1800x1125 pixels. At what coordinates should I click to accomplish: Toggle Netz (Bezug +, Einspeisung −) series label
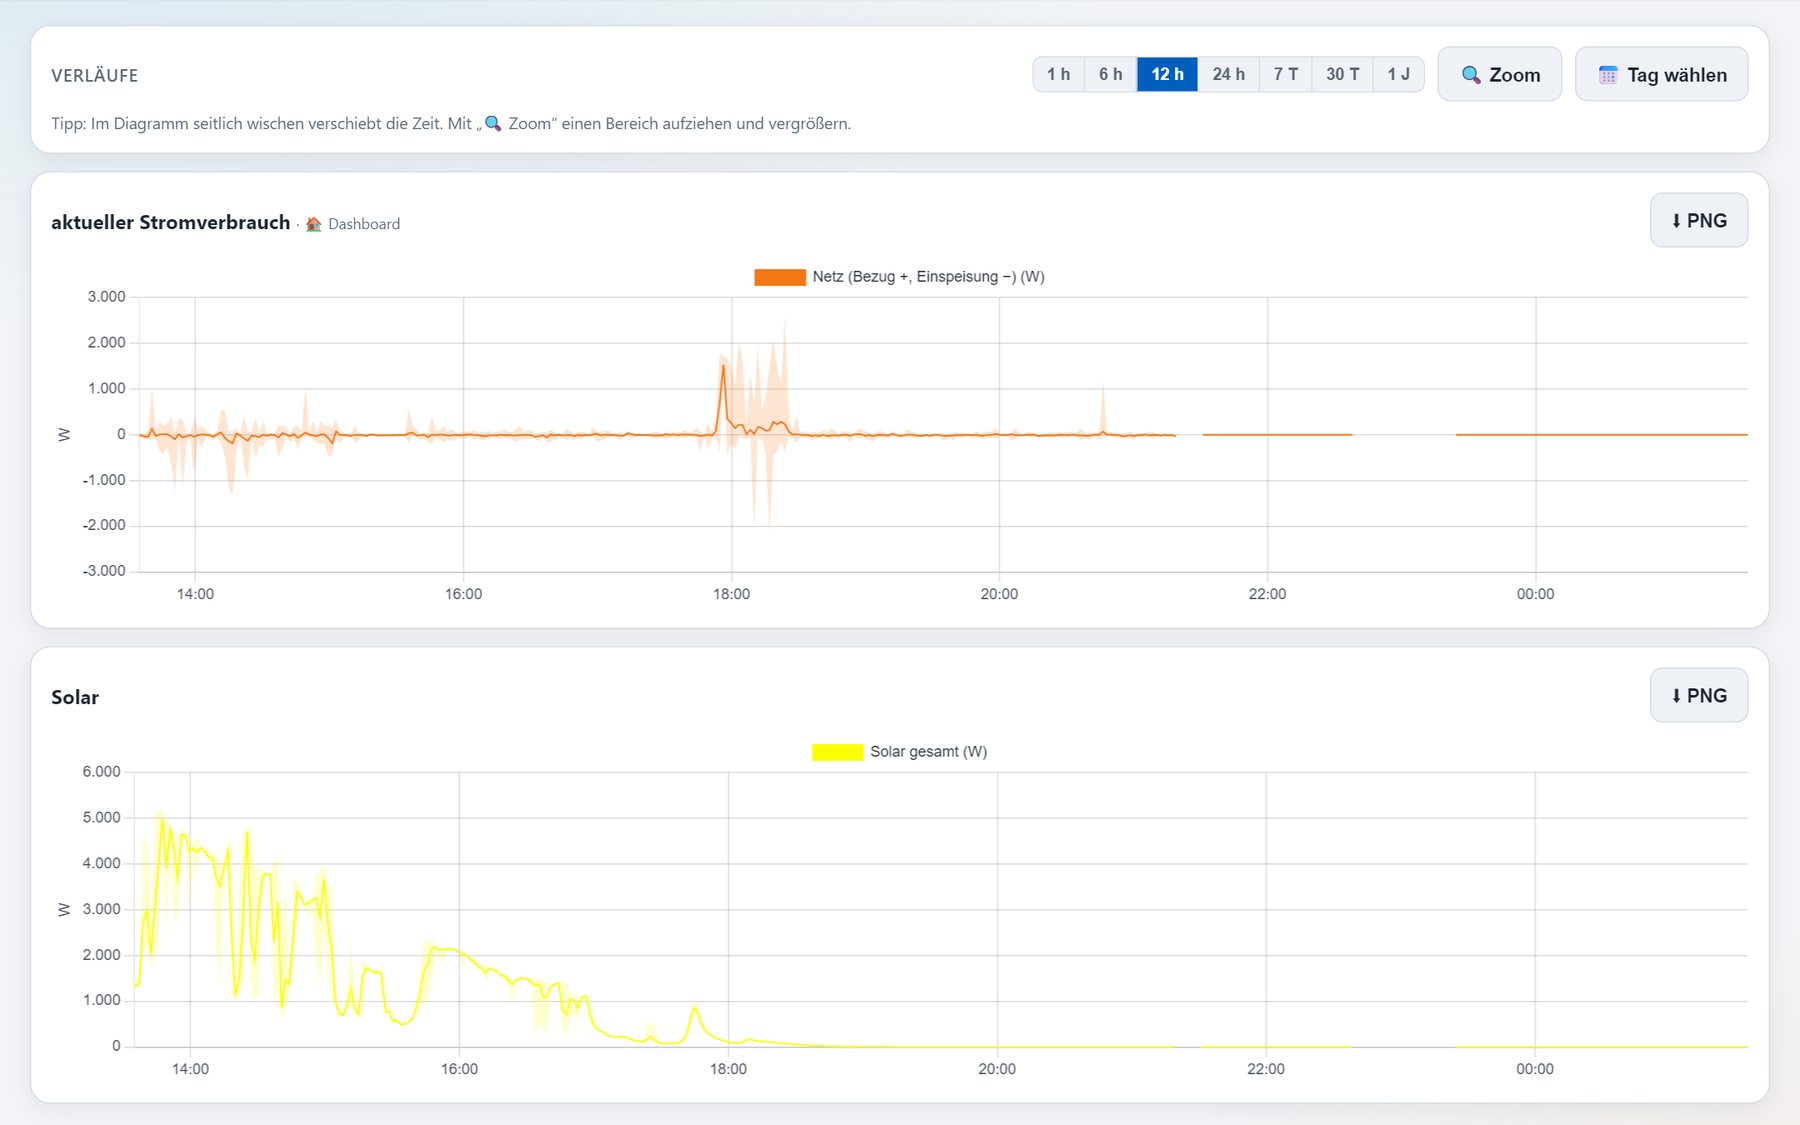pos(928,277)
